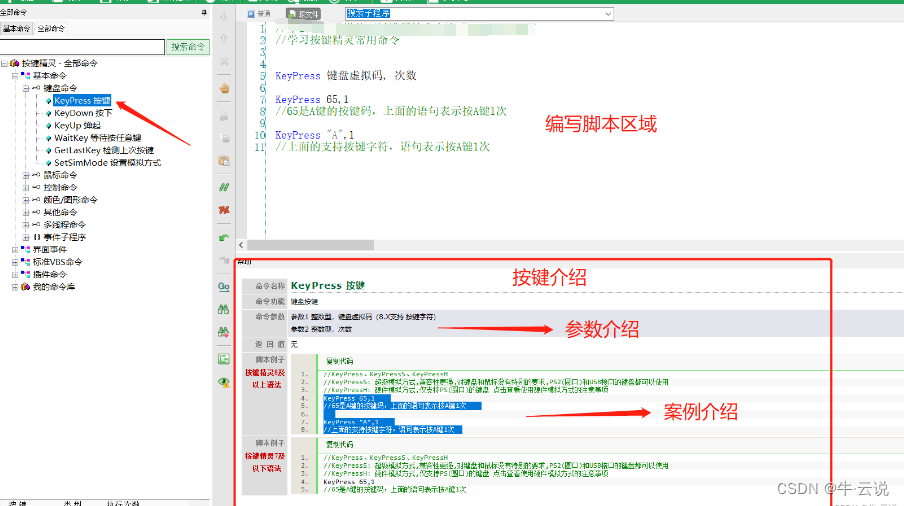Screen dimensions: 904x506
Task: Expand the 我的命令库 tree node
Action: (15, 286)
